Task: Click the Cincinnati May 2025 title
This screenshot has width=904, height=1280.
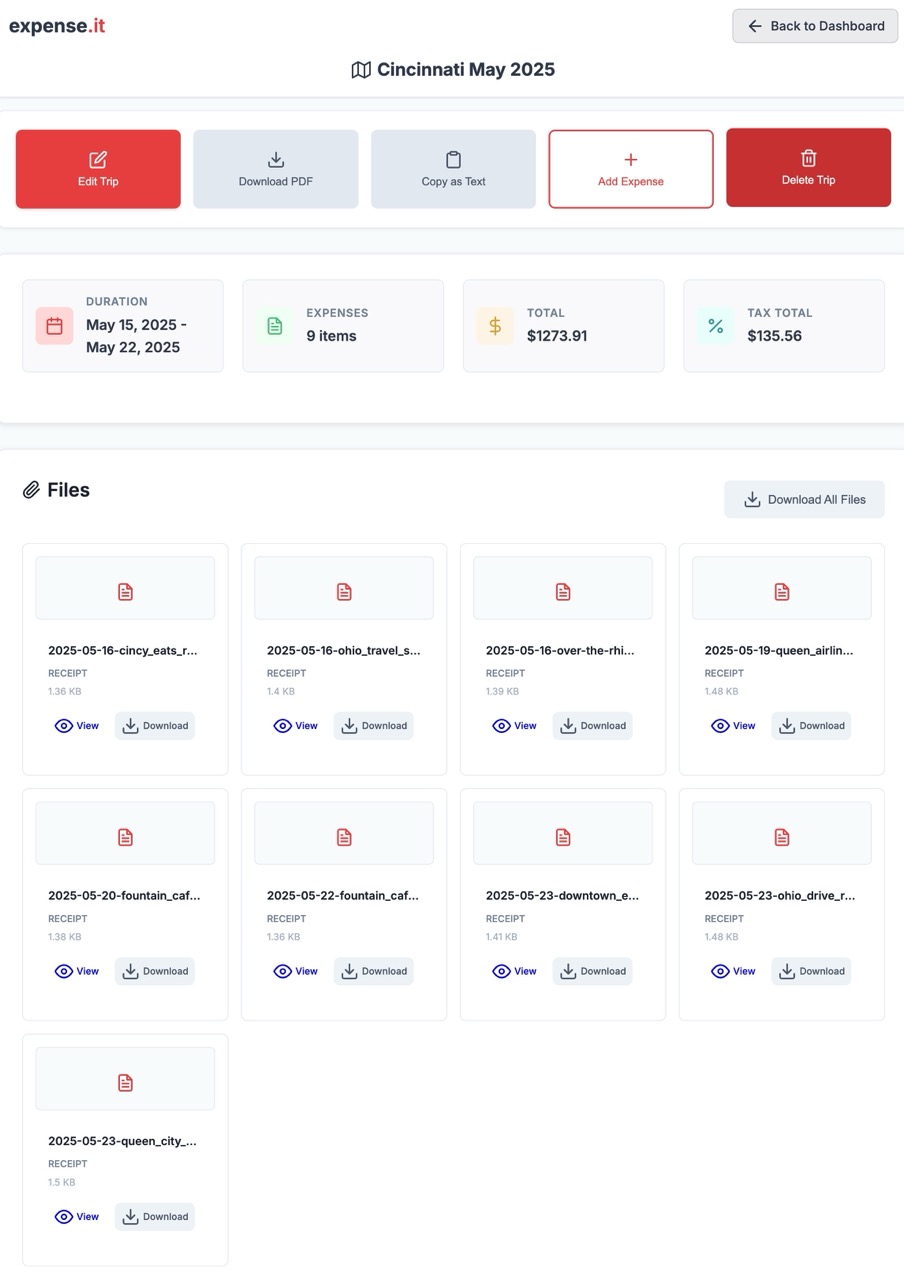Action: pyautogui.click(x=466, y=70)
